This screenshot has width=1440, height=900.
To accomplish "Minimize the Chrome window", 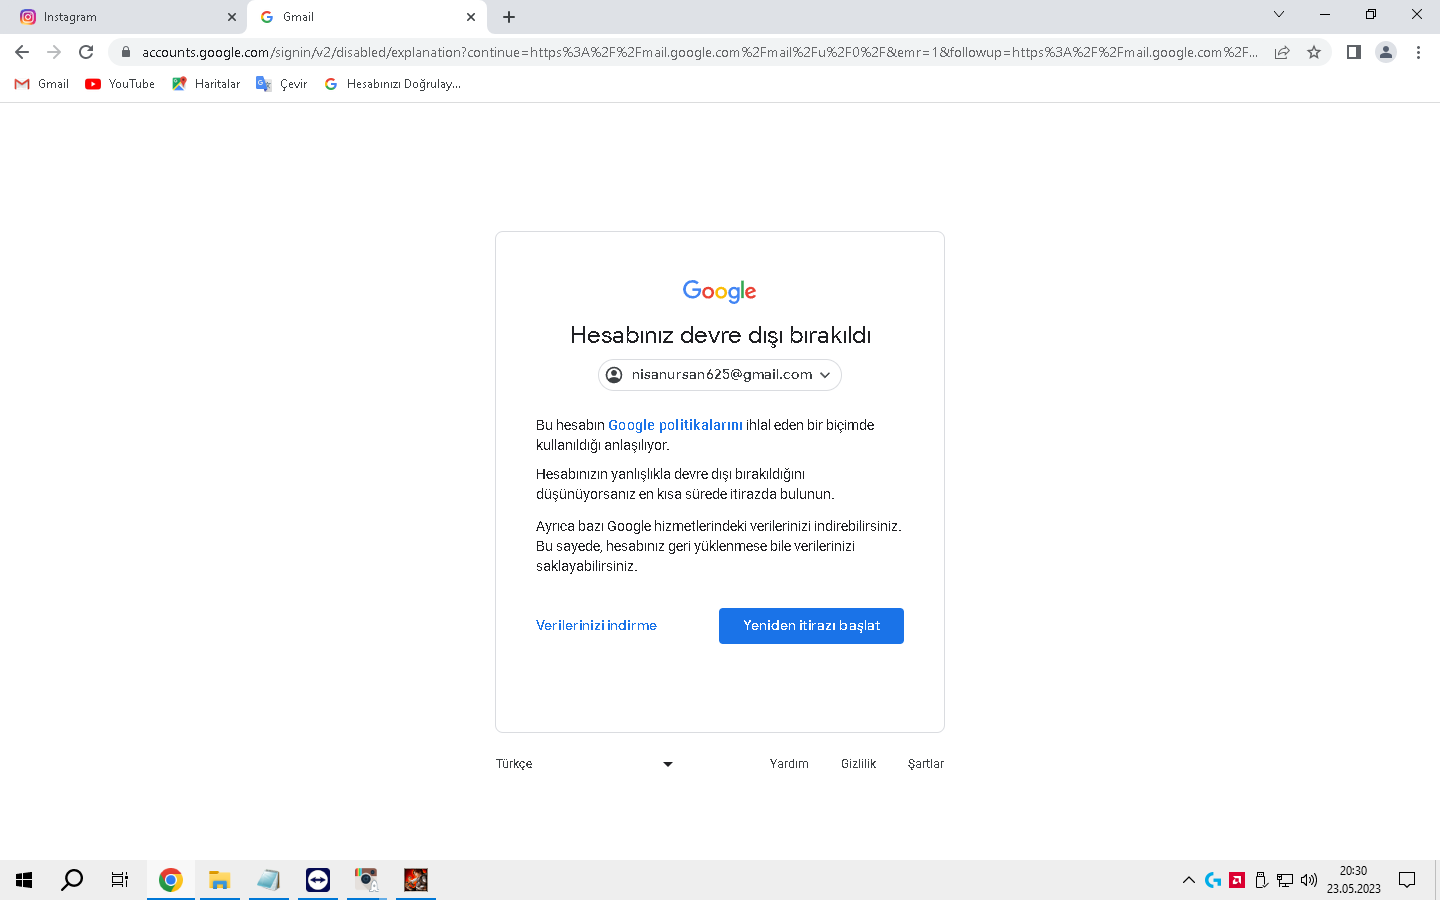I will click(x=1325, y=14).
